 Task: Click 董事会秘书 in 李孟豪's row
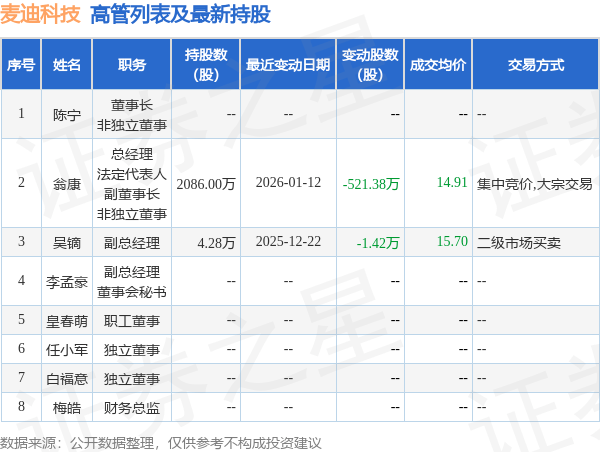tap(132, 292)
